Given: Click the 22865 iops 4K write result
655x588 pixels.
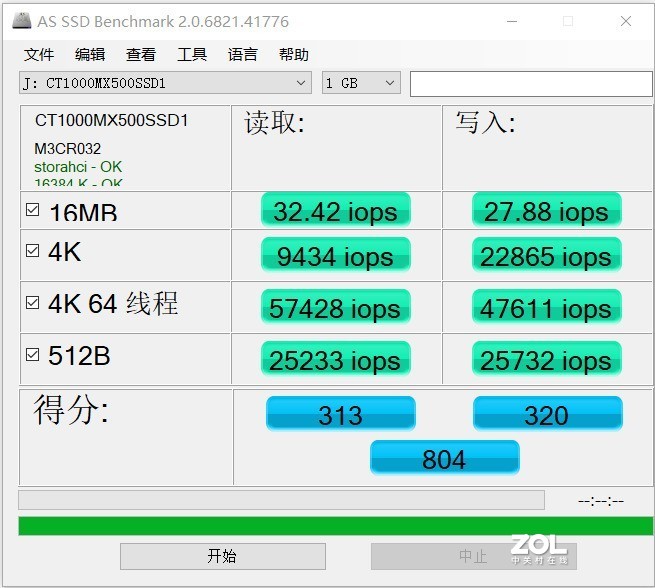Looking at the screenshot, I should 547,255.
